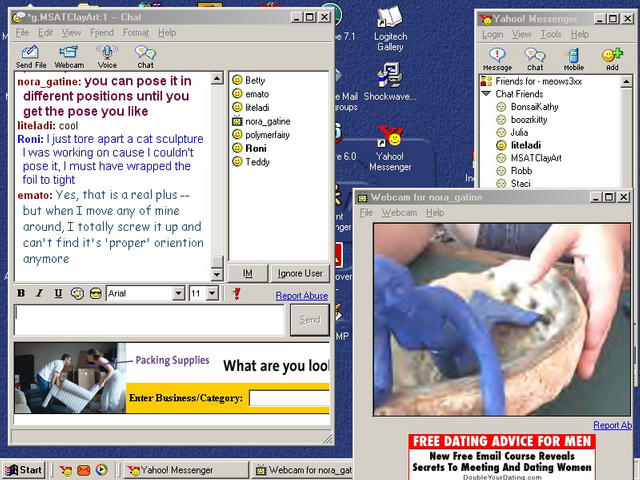Screen dimensions: 640x480
Task: Click the Packing Supplies ad photo
Action: click(x=70, y=378)
